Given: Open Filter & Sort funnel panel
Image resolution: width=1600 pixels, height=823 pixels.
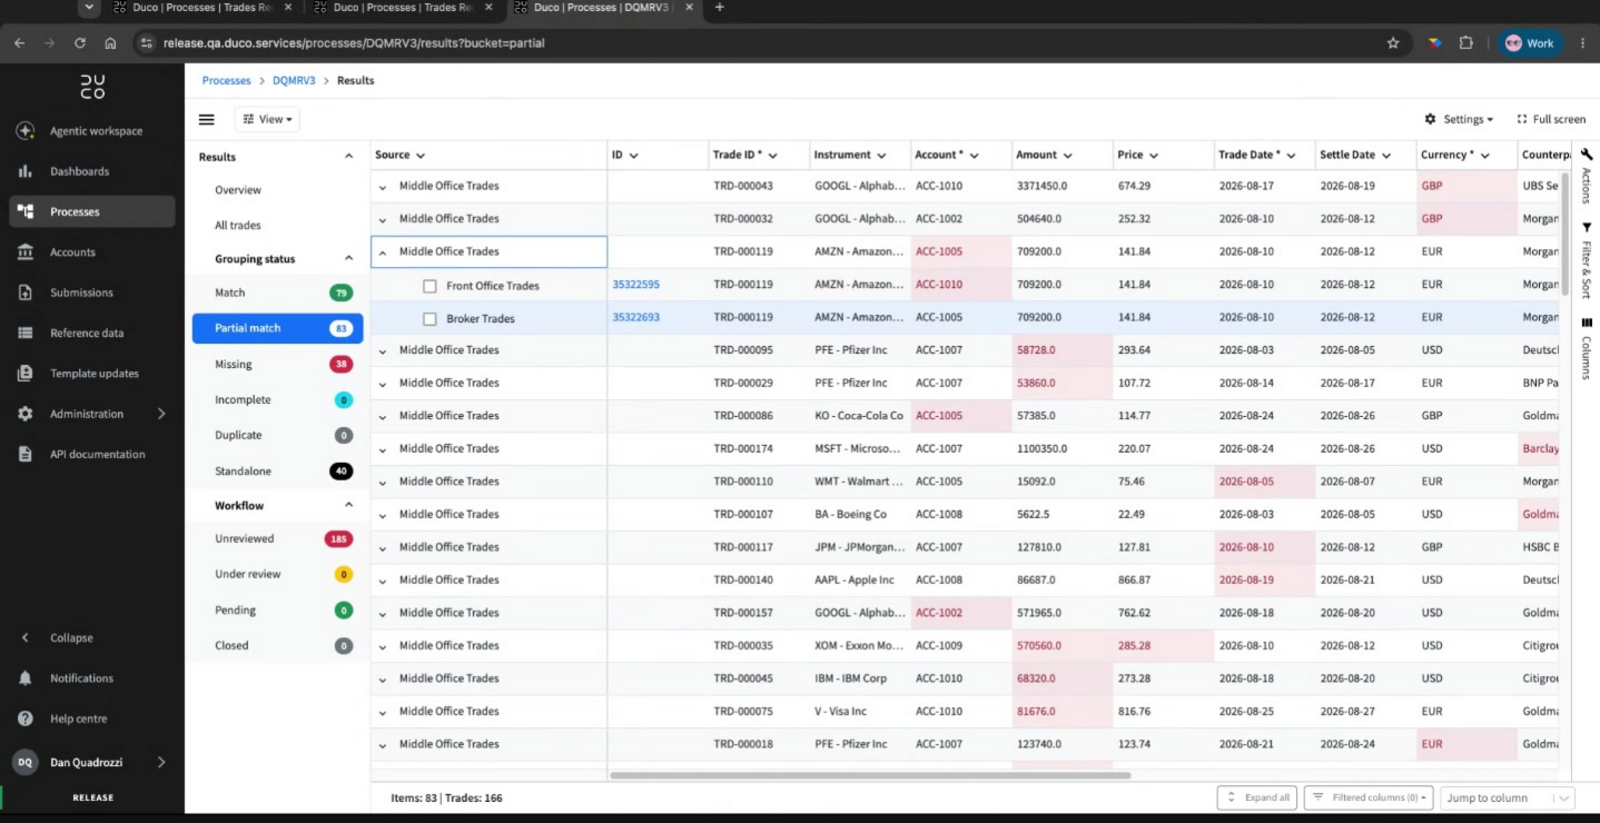Looking at the screenshot, I should coord(1586,227).
